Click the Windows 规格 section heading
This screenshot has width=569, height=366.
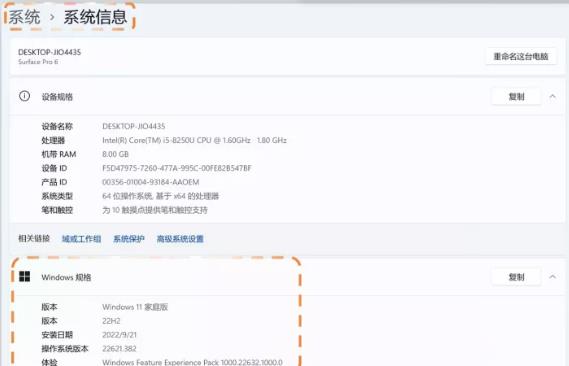point(66,277)
